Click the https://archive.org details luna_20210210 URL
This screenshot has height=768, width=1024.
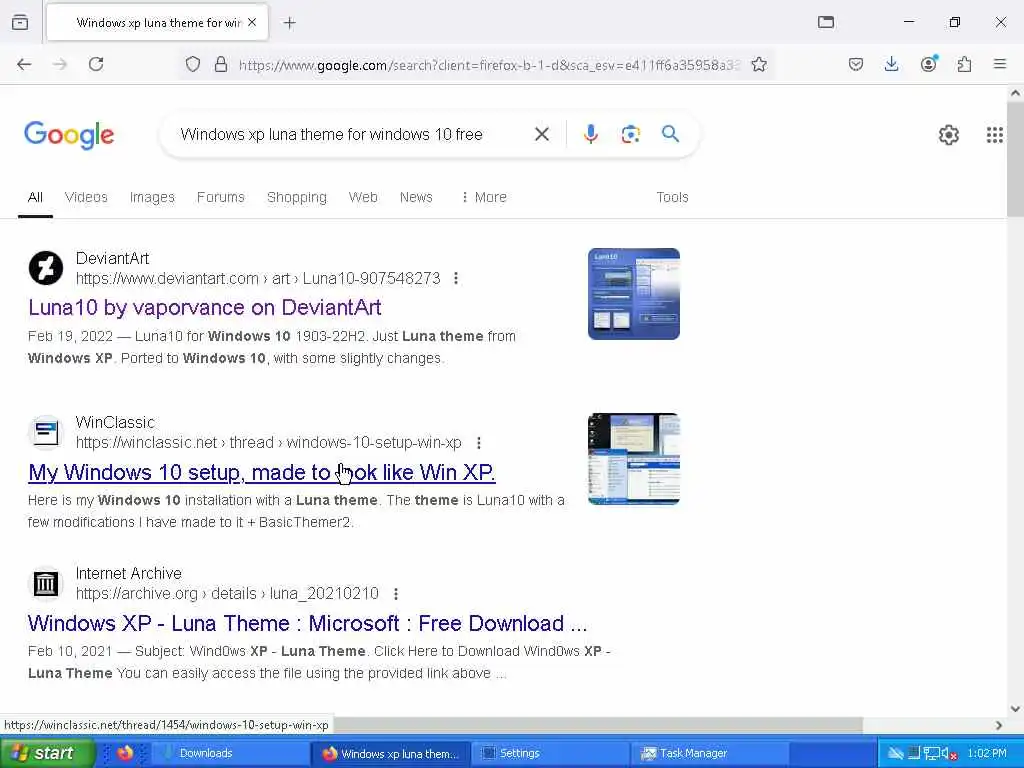coord(227,594)
